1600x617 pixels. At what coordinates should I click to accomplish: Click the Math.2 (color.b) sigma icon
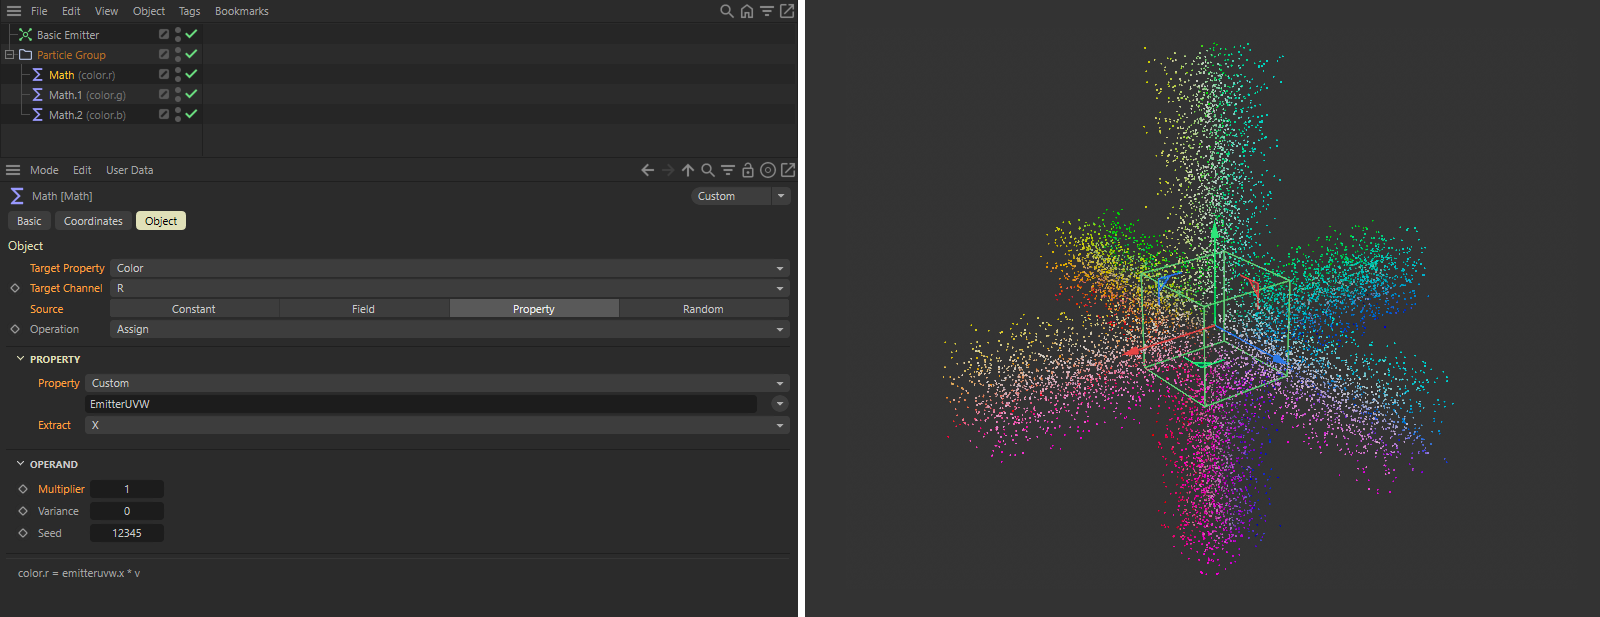click(38, 115)
